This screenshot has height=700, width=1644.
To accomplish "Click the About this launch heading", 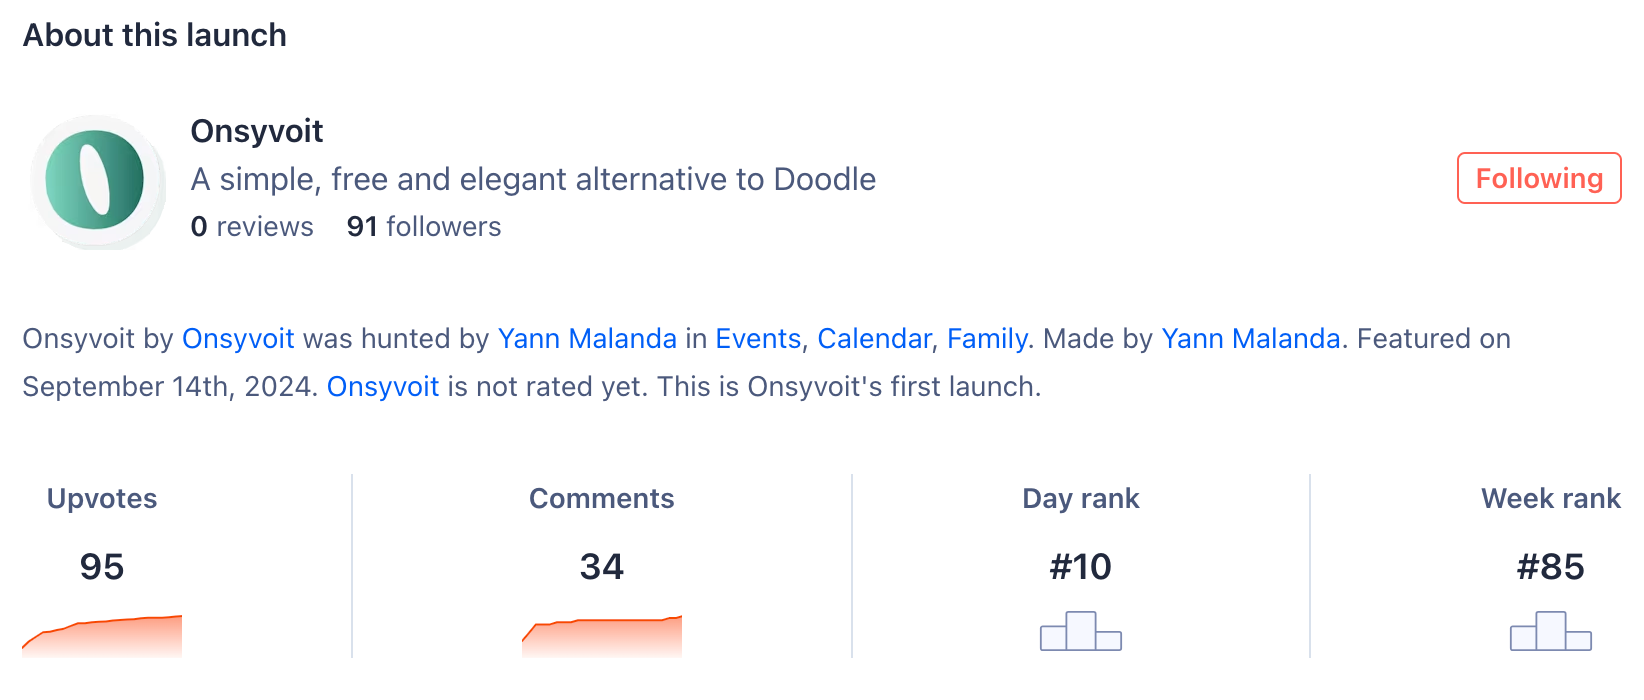I will (154, 35).
